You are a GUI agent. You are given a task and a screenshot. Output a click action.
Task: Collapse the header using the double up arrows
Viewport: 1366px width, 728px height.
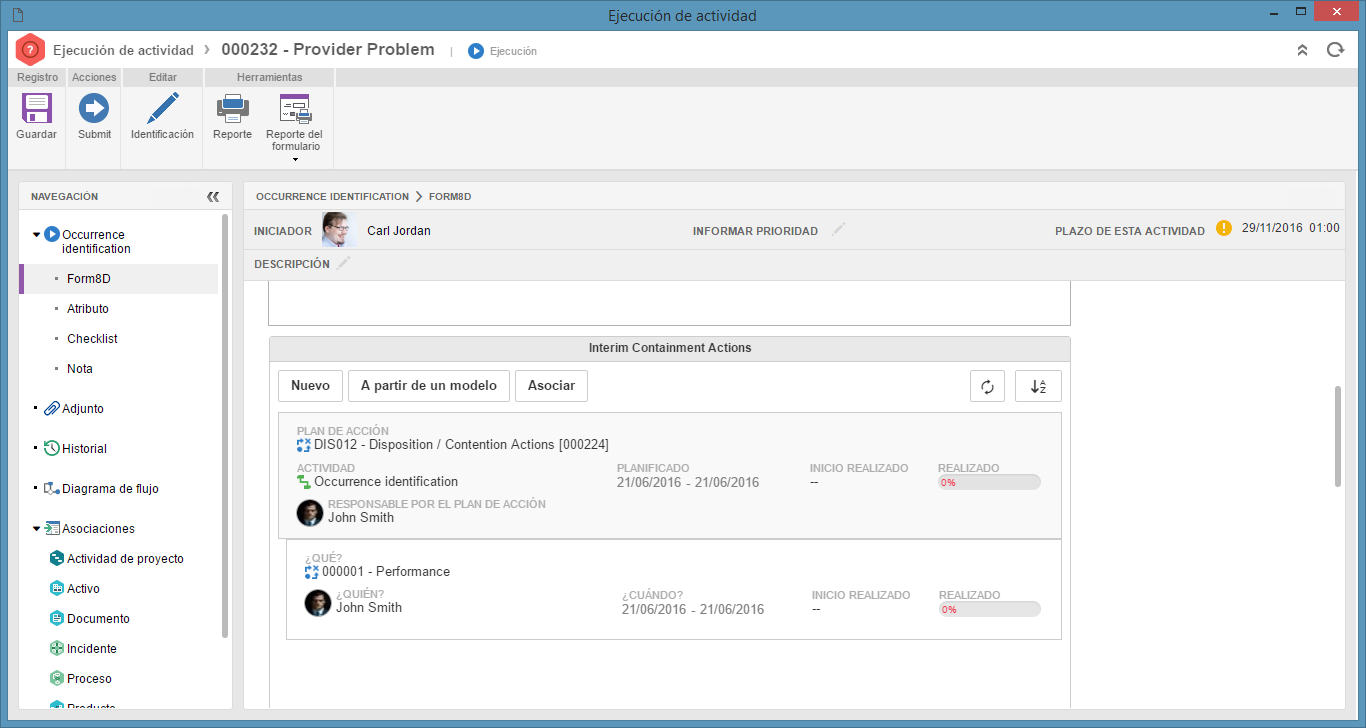1302,50
